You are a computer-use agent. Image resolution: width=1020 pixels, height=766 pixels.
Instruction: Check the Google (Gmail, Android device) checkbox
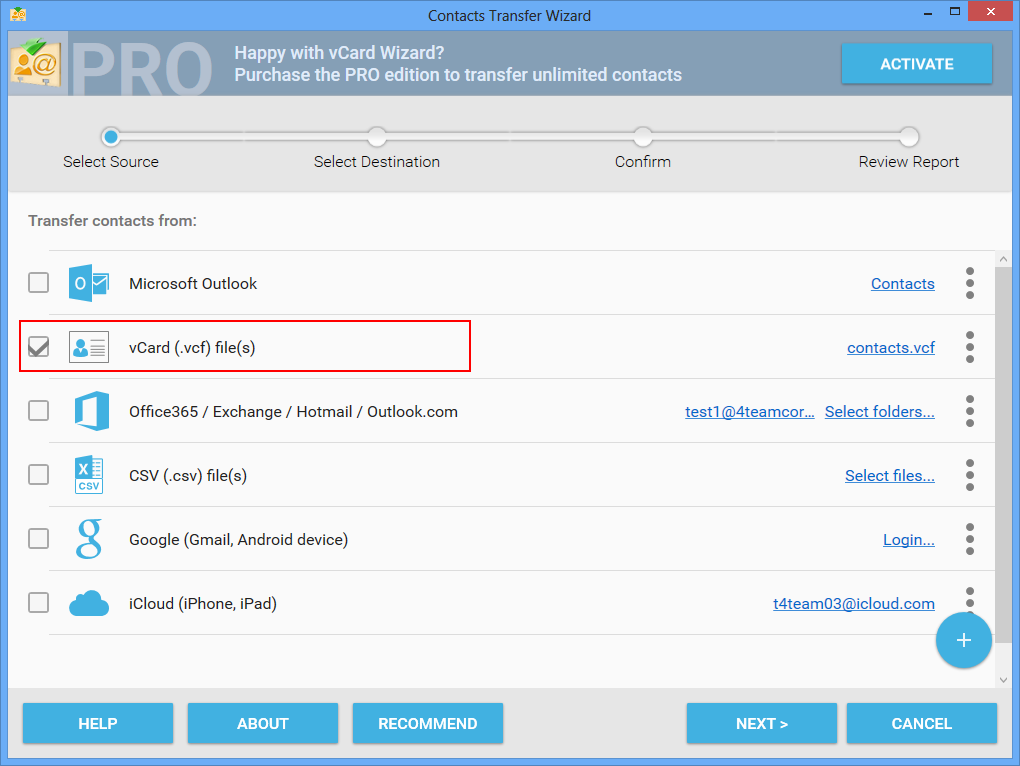point(38,539)
